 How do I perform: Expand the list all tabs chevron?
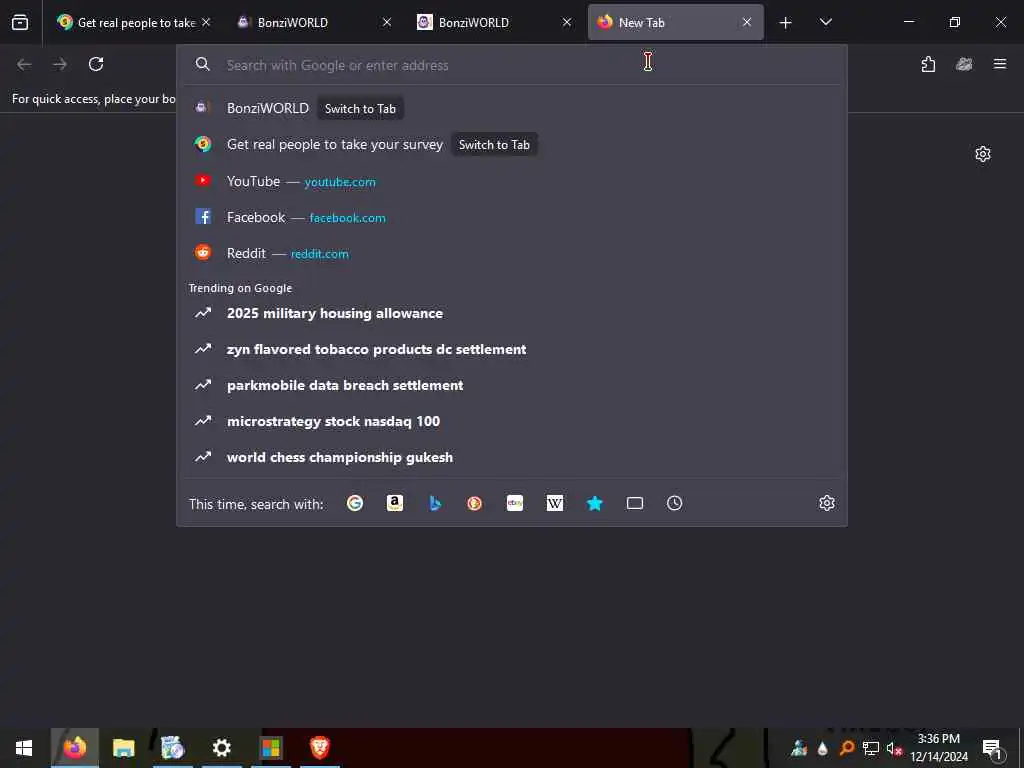tap(825, 22)
